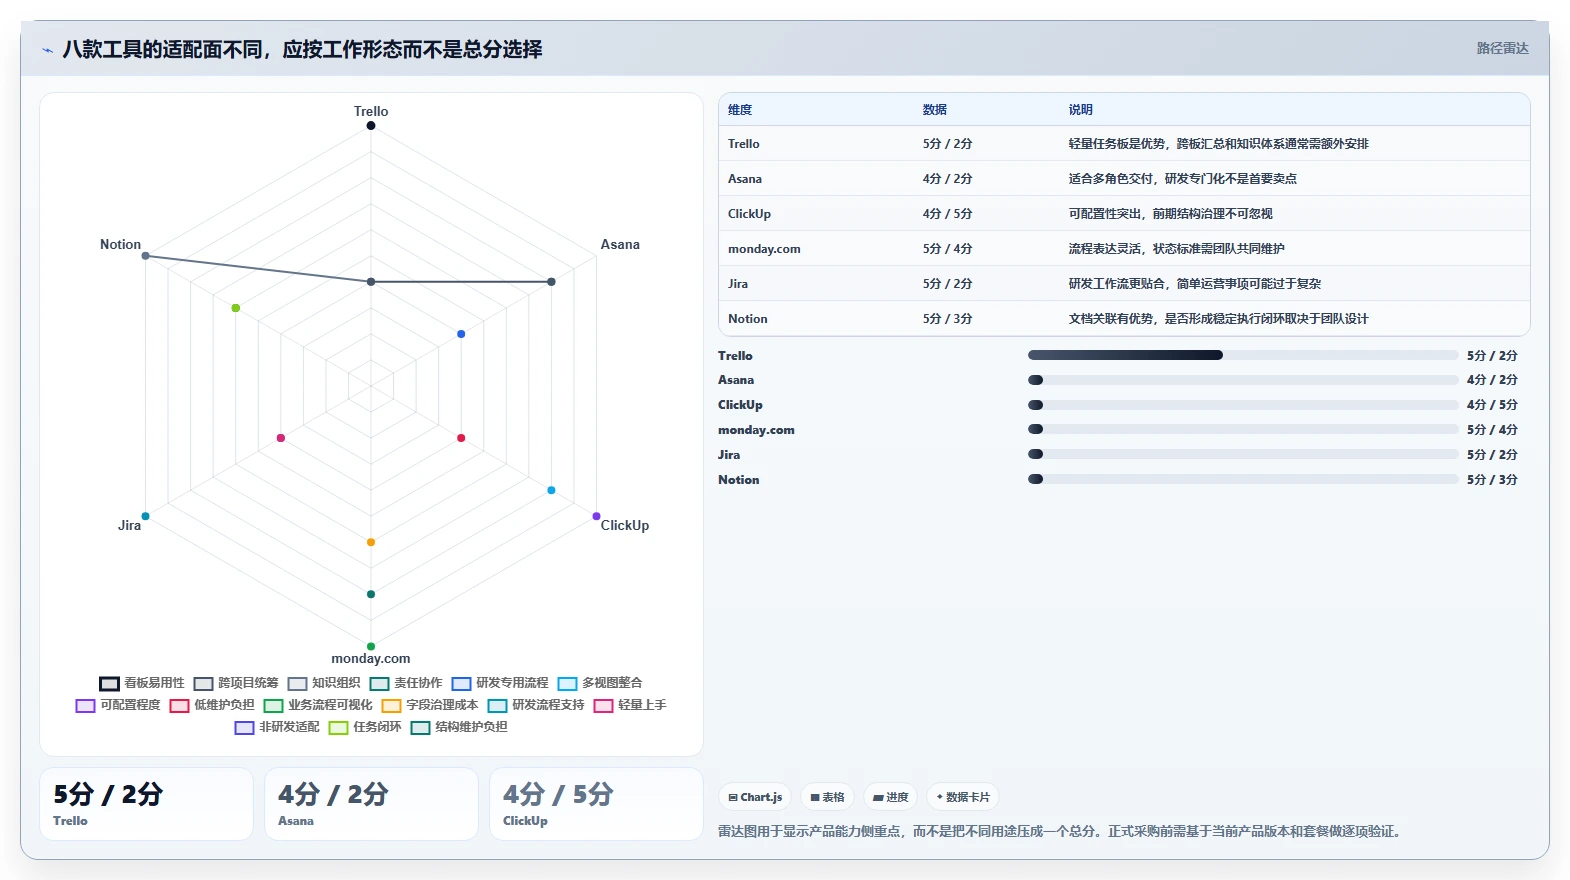This screenshot has height=880, width=1570.
Task: Click the orange radar data point
Action: (x=371, y=542)
